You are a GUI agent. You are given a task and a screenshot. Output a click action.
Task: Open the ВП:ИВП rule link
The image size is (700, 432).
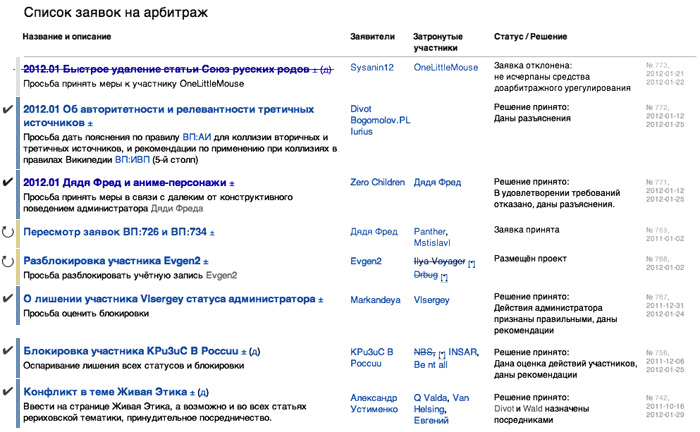(131, 159)
